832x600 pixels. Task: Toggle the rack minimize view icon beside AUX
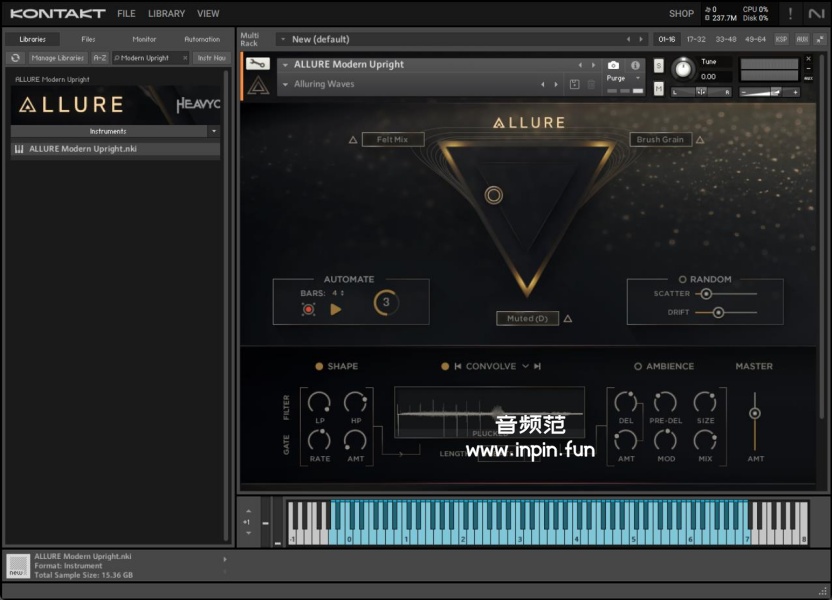[x=820, y=39]
